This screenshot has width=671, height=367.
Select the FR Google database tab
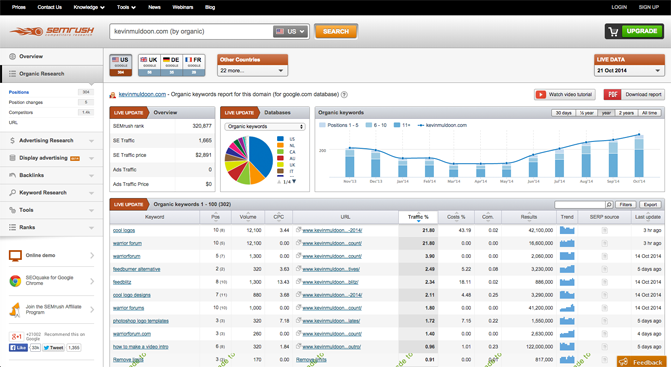click(x=194, y=65)
